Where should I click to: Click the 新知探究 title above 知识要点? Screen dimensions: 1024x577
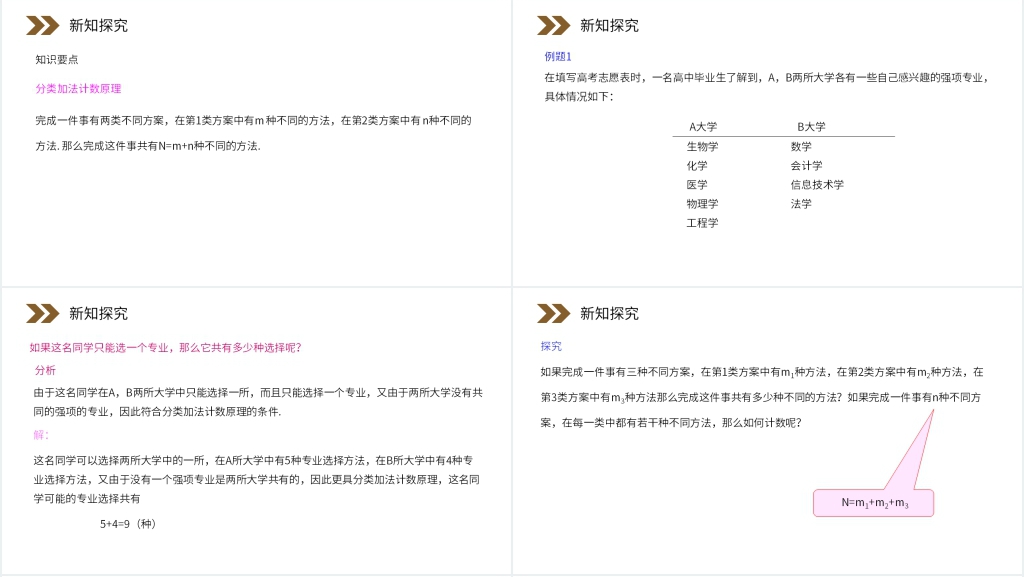99,25
